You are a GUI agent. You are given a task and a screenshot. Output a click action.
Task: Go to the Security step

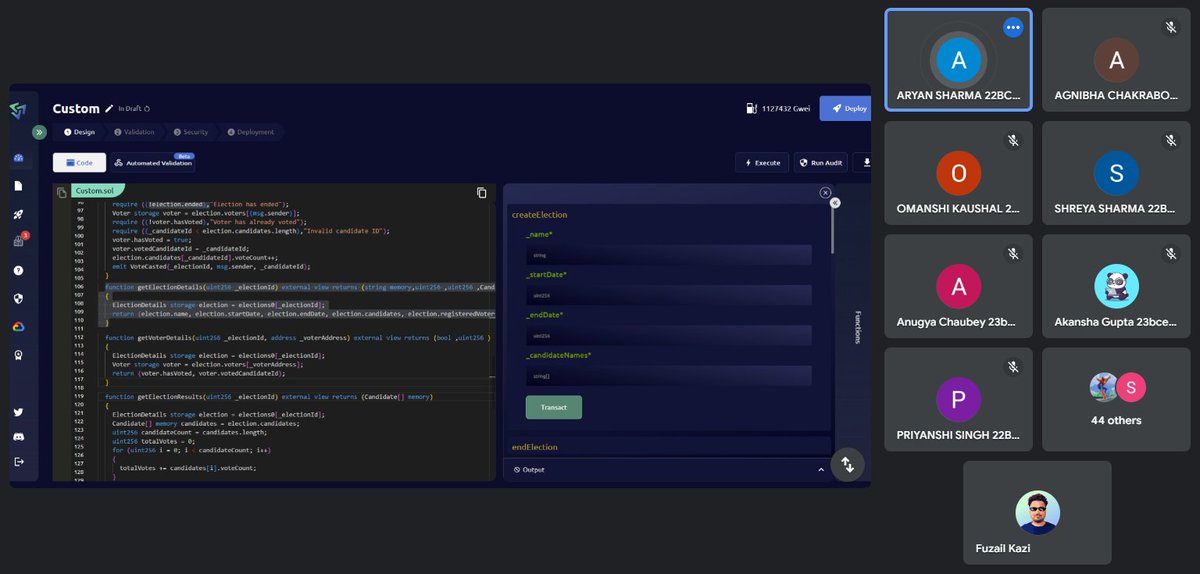pyautogui.click(x=190, y=132)
